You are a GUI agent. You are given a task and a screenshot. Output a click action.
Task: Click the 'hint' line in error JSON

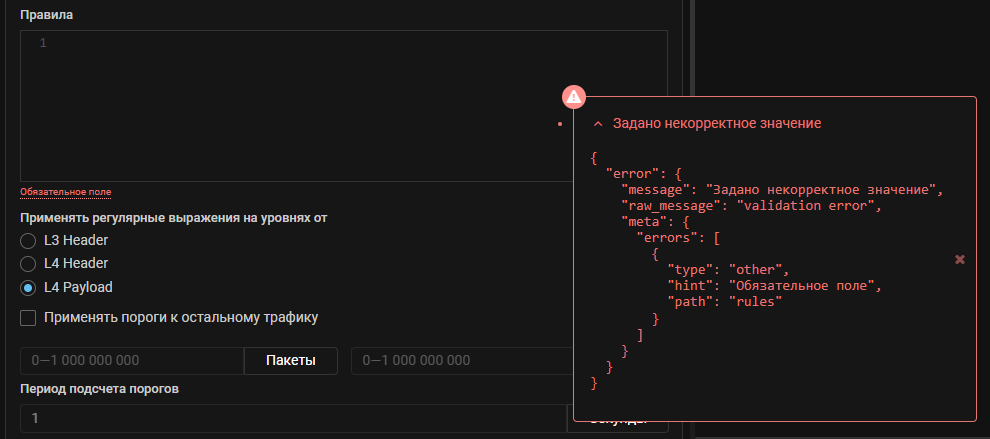click(775, 286)
